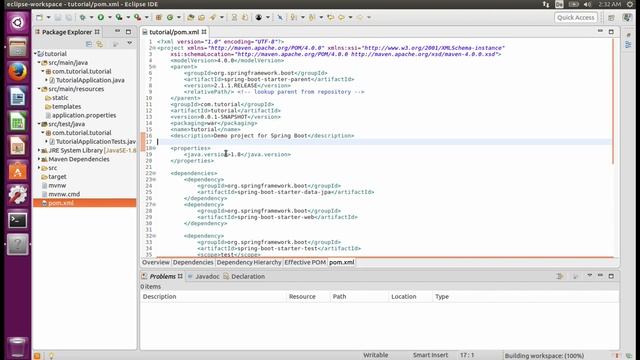Click the Description column header

[213, 297]
